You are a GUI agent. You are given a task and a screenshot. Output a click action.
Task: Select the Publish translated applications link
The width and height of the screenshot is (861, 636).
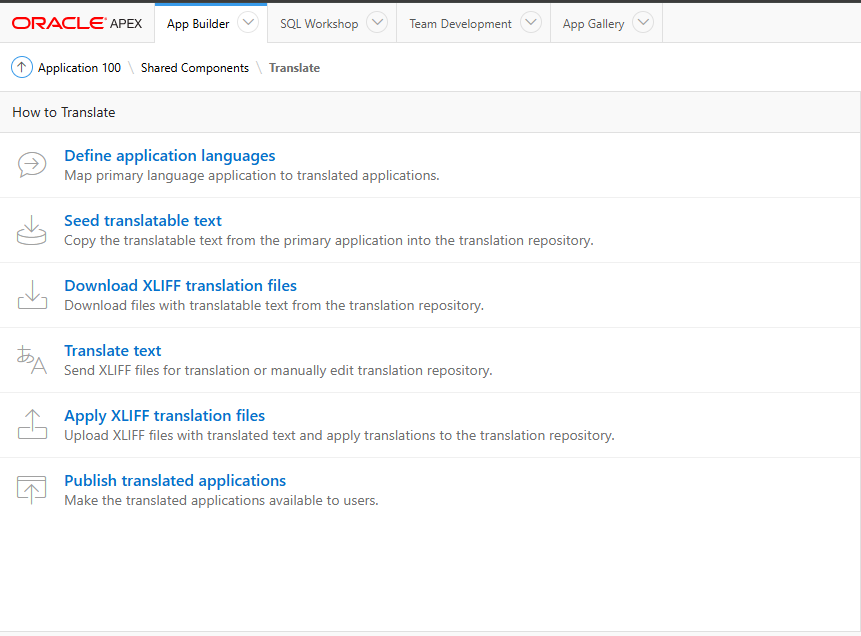click(x=175, y=481)
